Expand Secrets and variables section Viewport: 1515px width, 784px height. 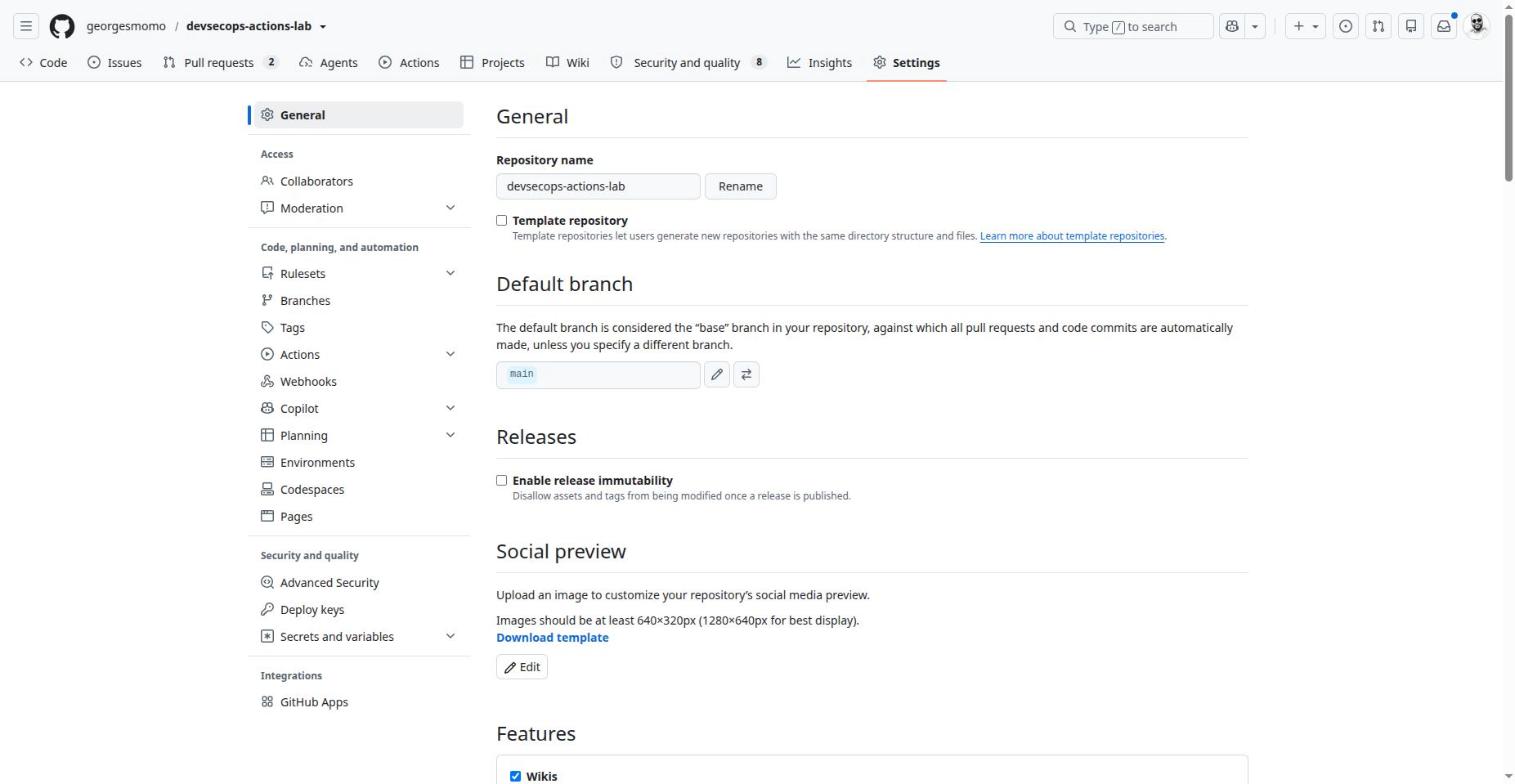coord(450,637)
